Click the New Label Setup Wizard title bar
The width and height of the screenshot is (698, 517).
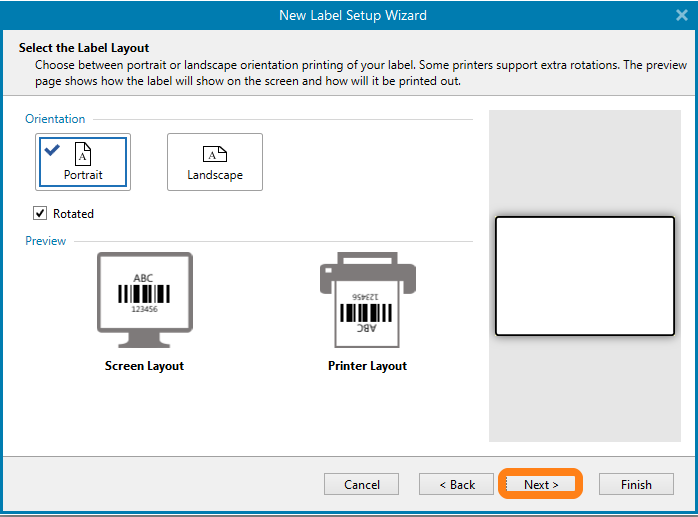350,15
